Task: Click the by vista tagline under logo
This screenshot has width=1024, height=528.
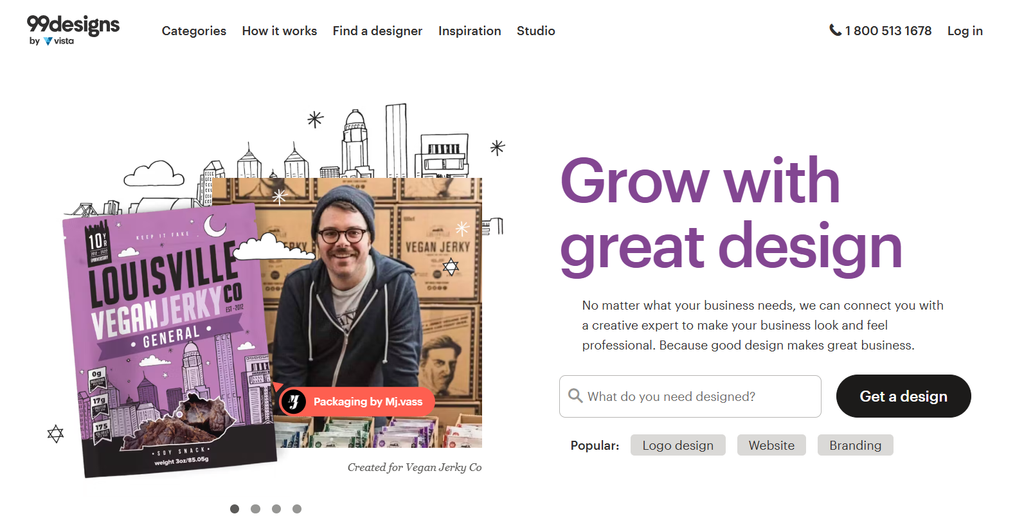Action: [52, 41]
